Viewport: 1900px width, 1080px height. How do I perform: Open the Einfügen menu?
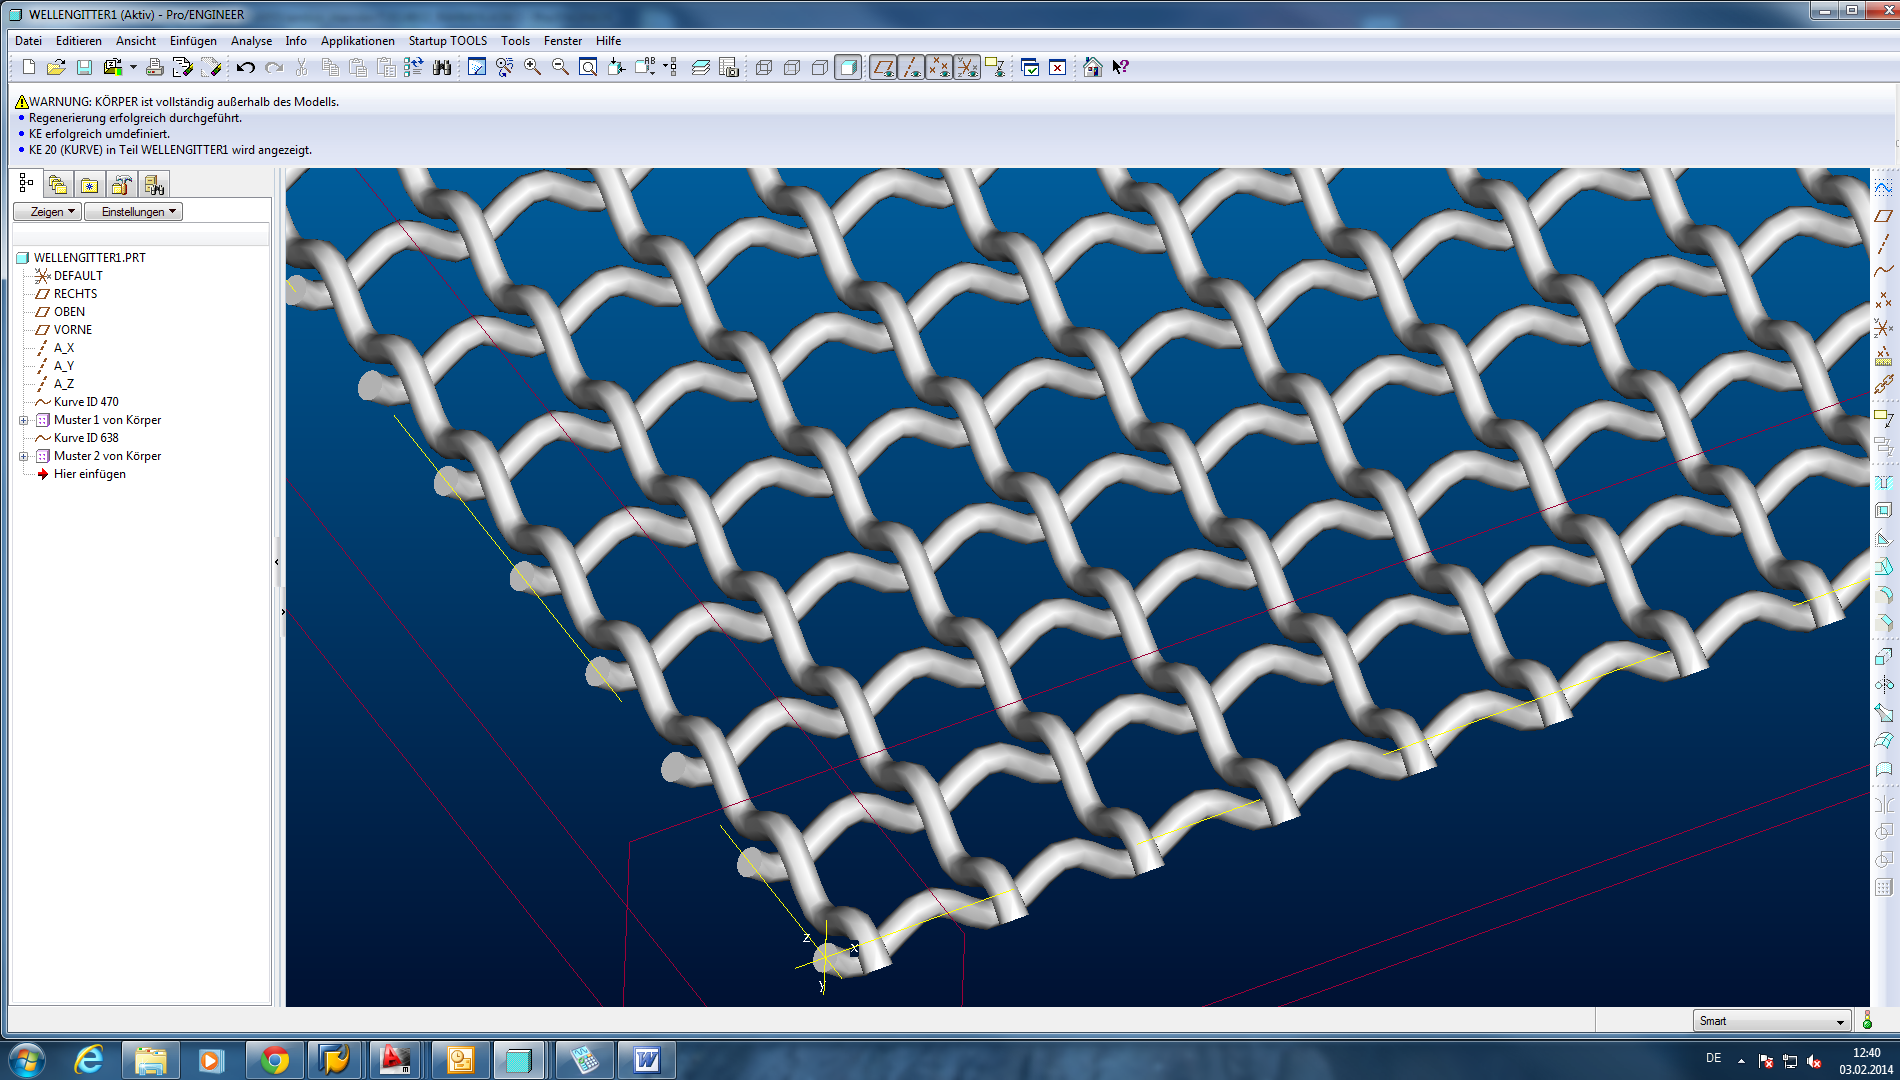(193, 41)
